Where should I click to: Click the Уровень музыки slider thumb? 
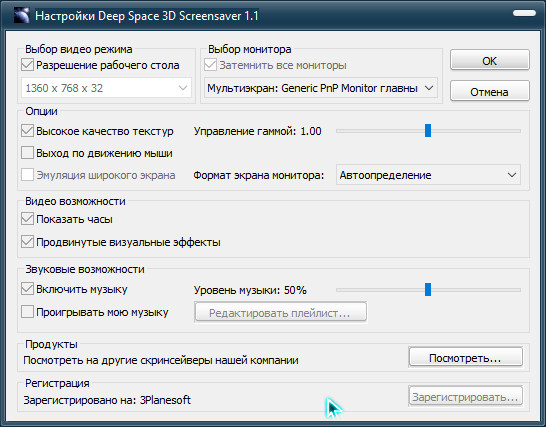coord(428,289)
